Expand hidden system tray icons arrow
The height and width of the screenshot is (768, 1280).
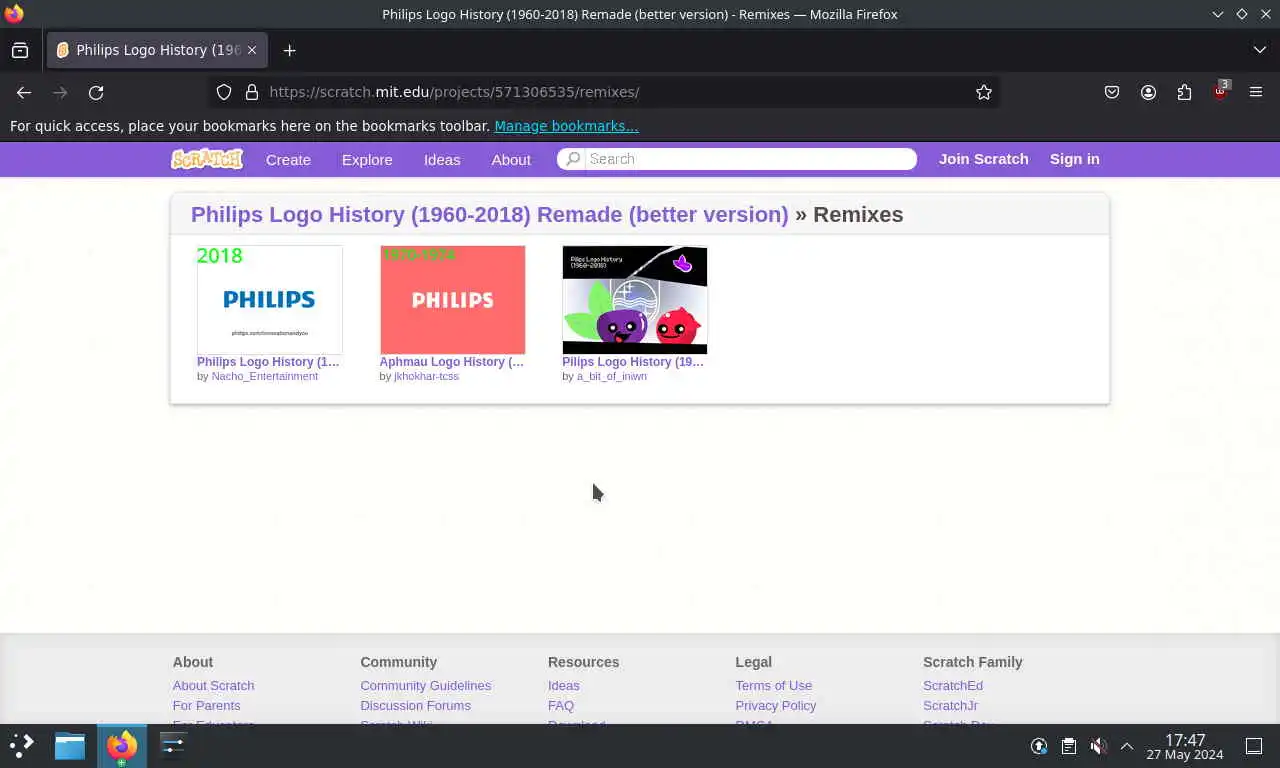(1127, 746)
